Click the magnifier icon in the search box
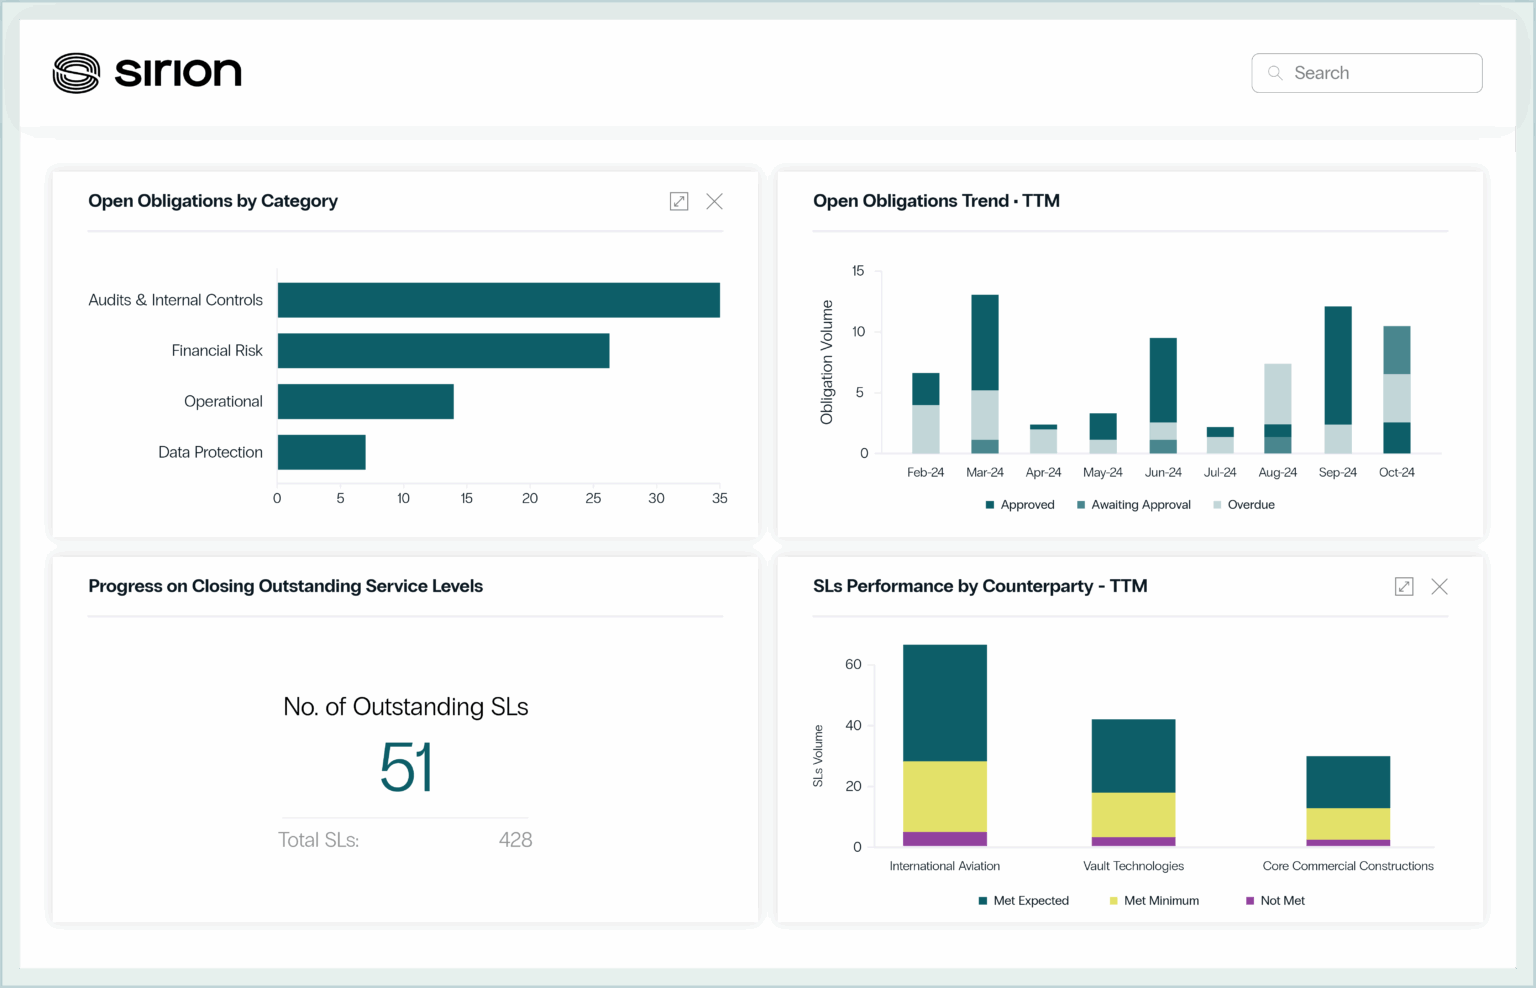Viewport: 1536px width, 988px height. coord(1275,73)
